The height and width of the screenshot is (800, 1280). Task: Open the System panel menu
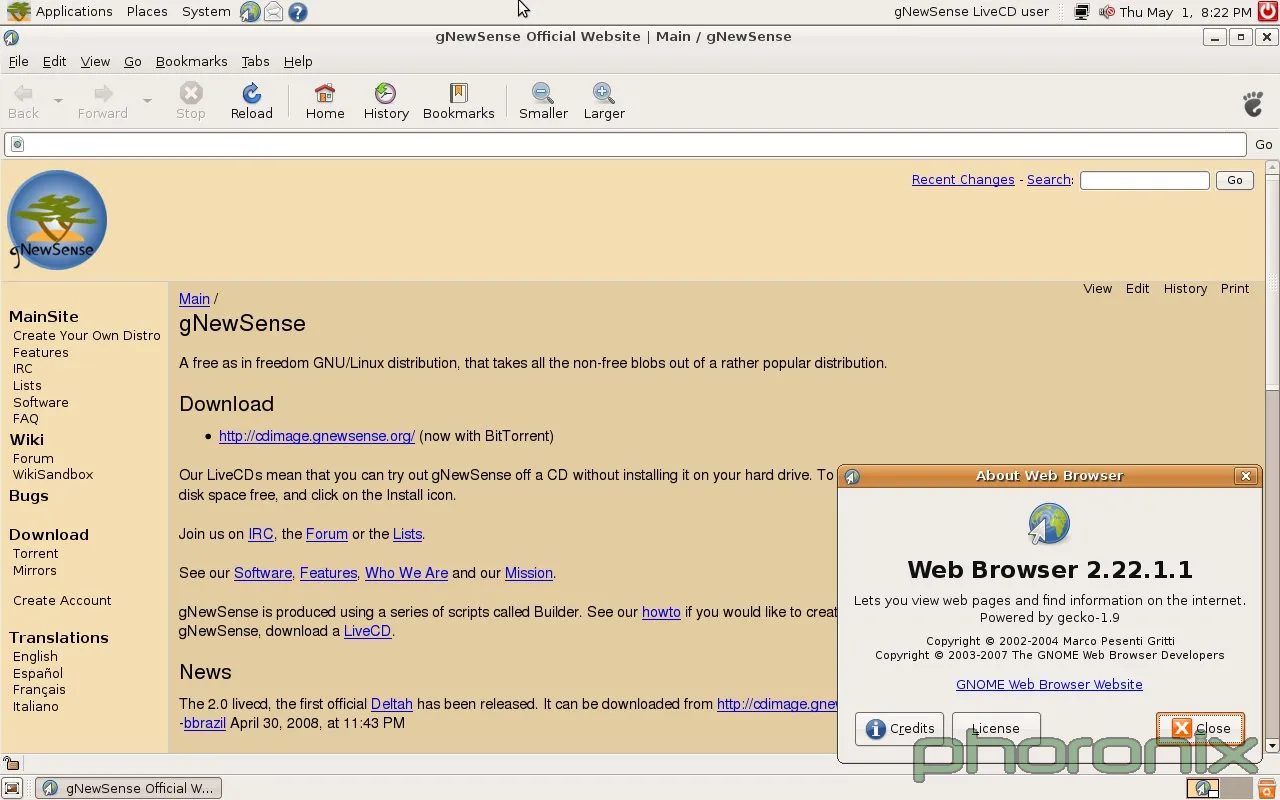pyautogui.click(x=206, y=12)
